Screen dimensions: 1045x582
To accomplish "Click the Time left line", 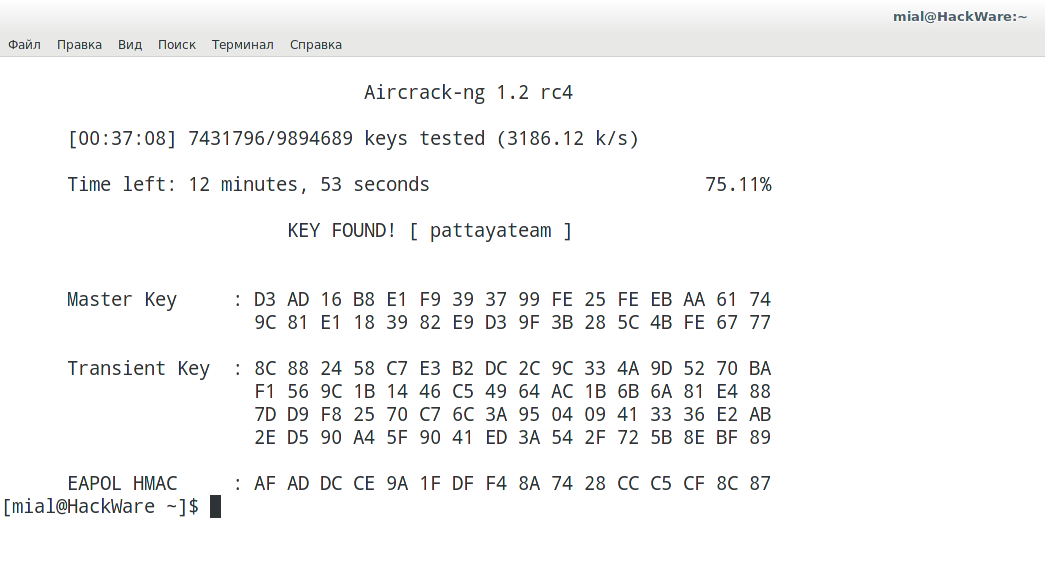I will (x=248, y=185).
